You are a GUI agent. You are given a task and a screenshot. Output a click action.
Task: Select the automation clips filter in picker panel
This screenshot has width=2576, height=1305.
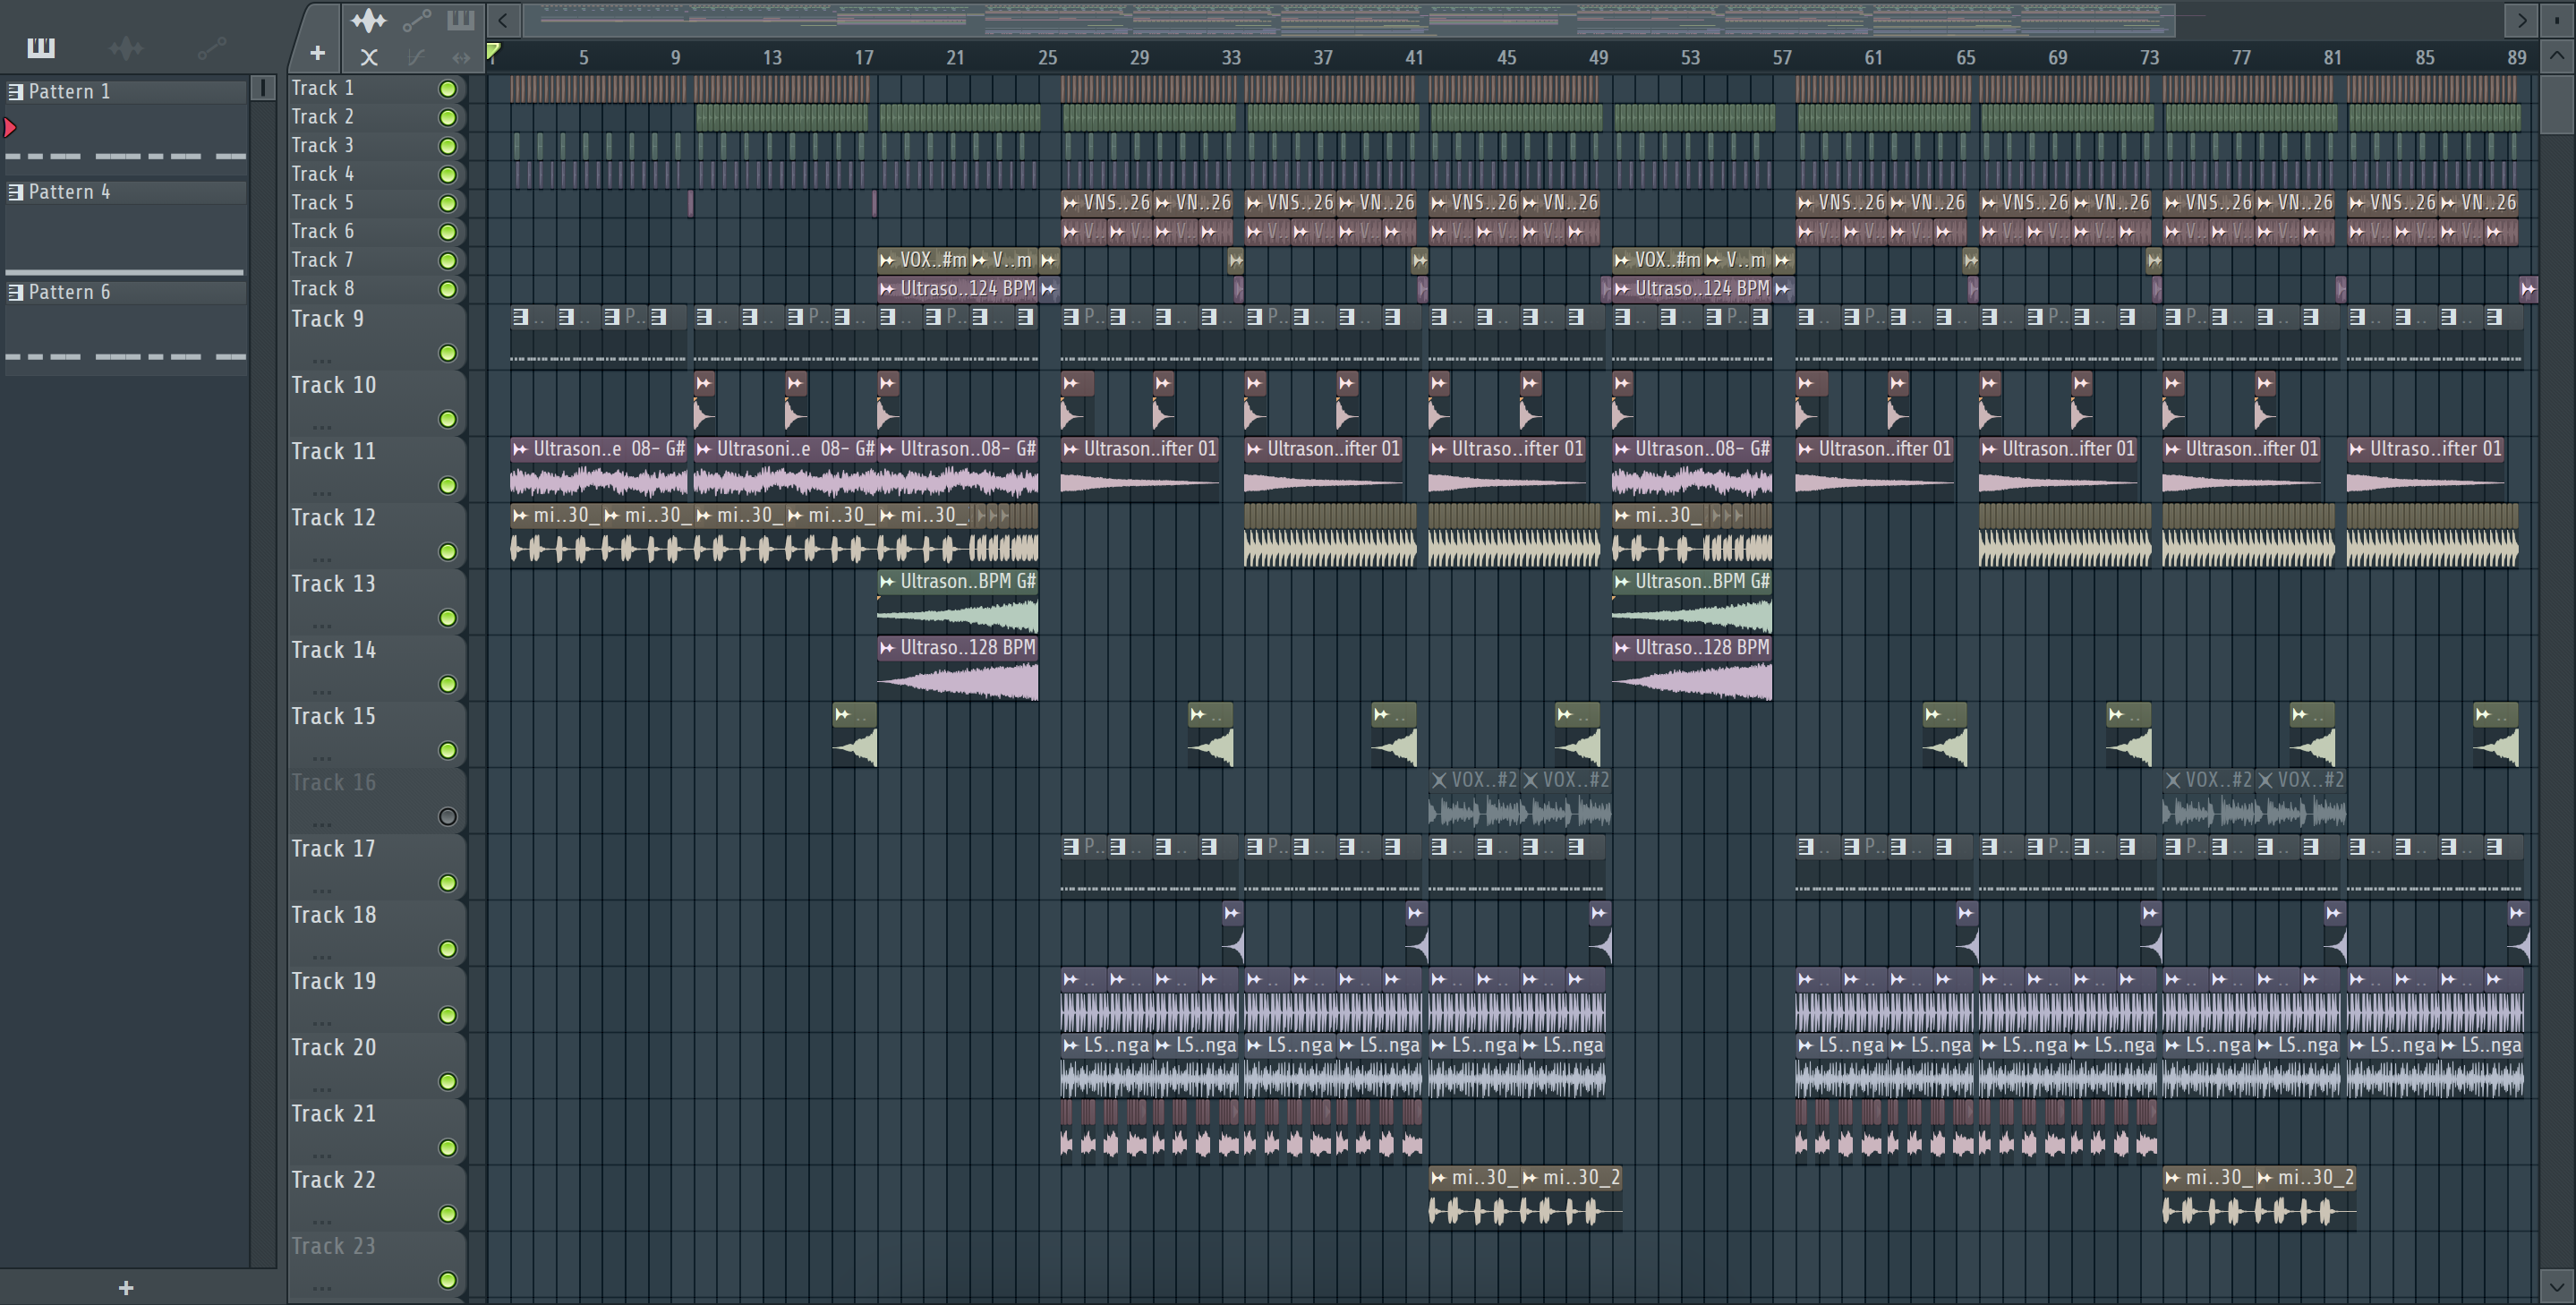pyautogui.click(x=211, y=47)
